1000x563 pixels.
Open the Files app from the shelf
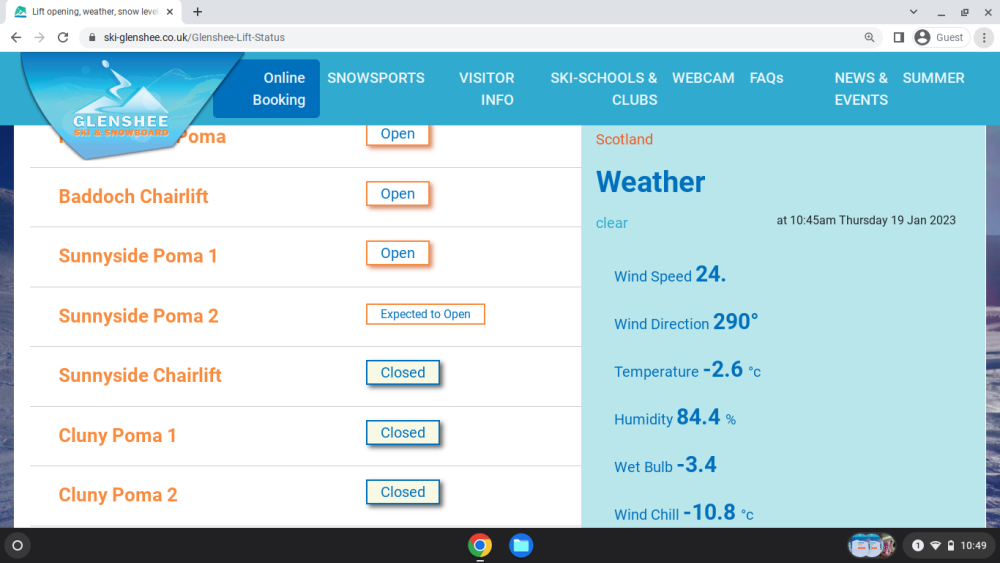[x=521, y=545]
